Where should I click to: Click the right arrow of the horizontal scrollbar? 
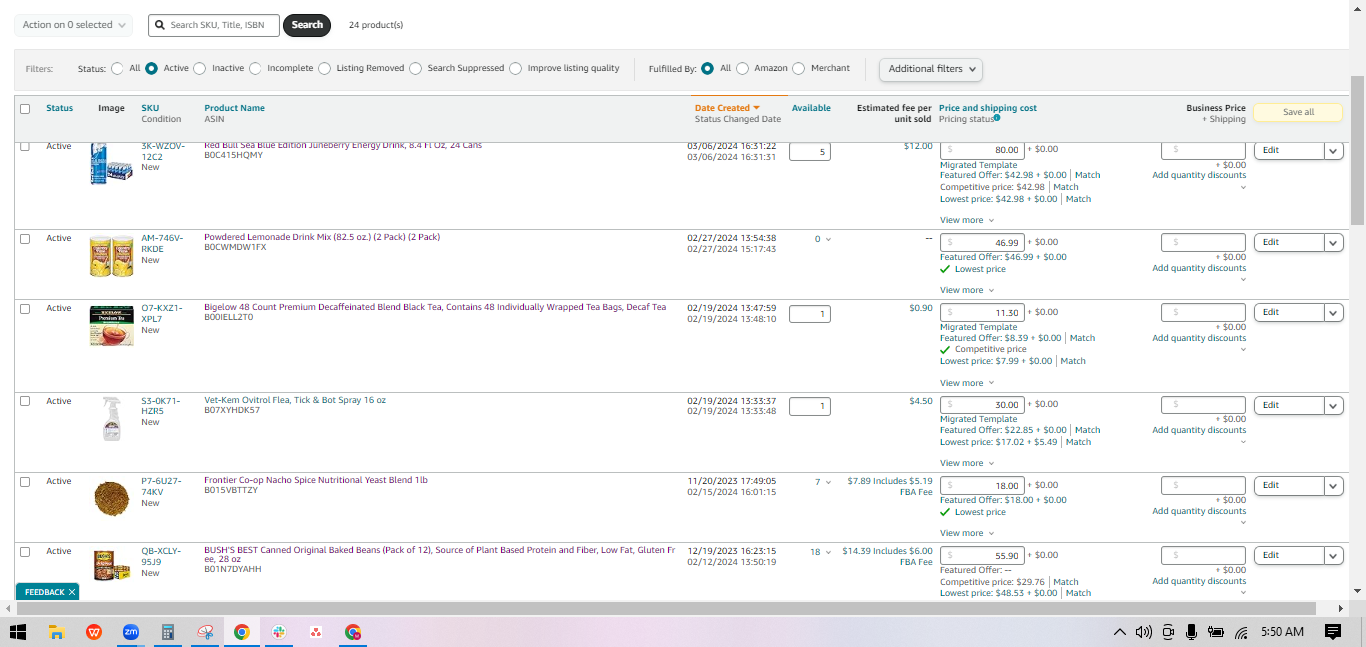1341,608
